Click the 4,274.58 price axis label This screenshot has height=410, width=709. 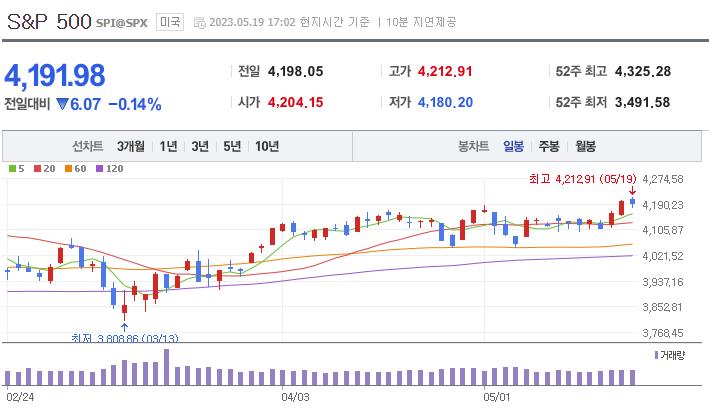tap(662, 179)
